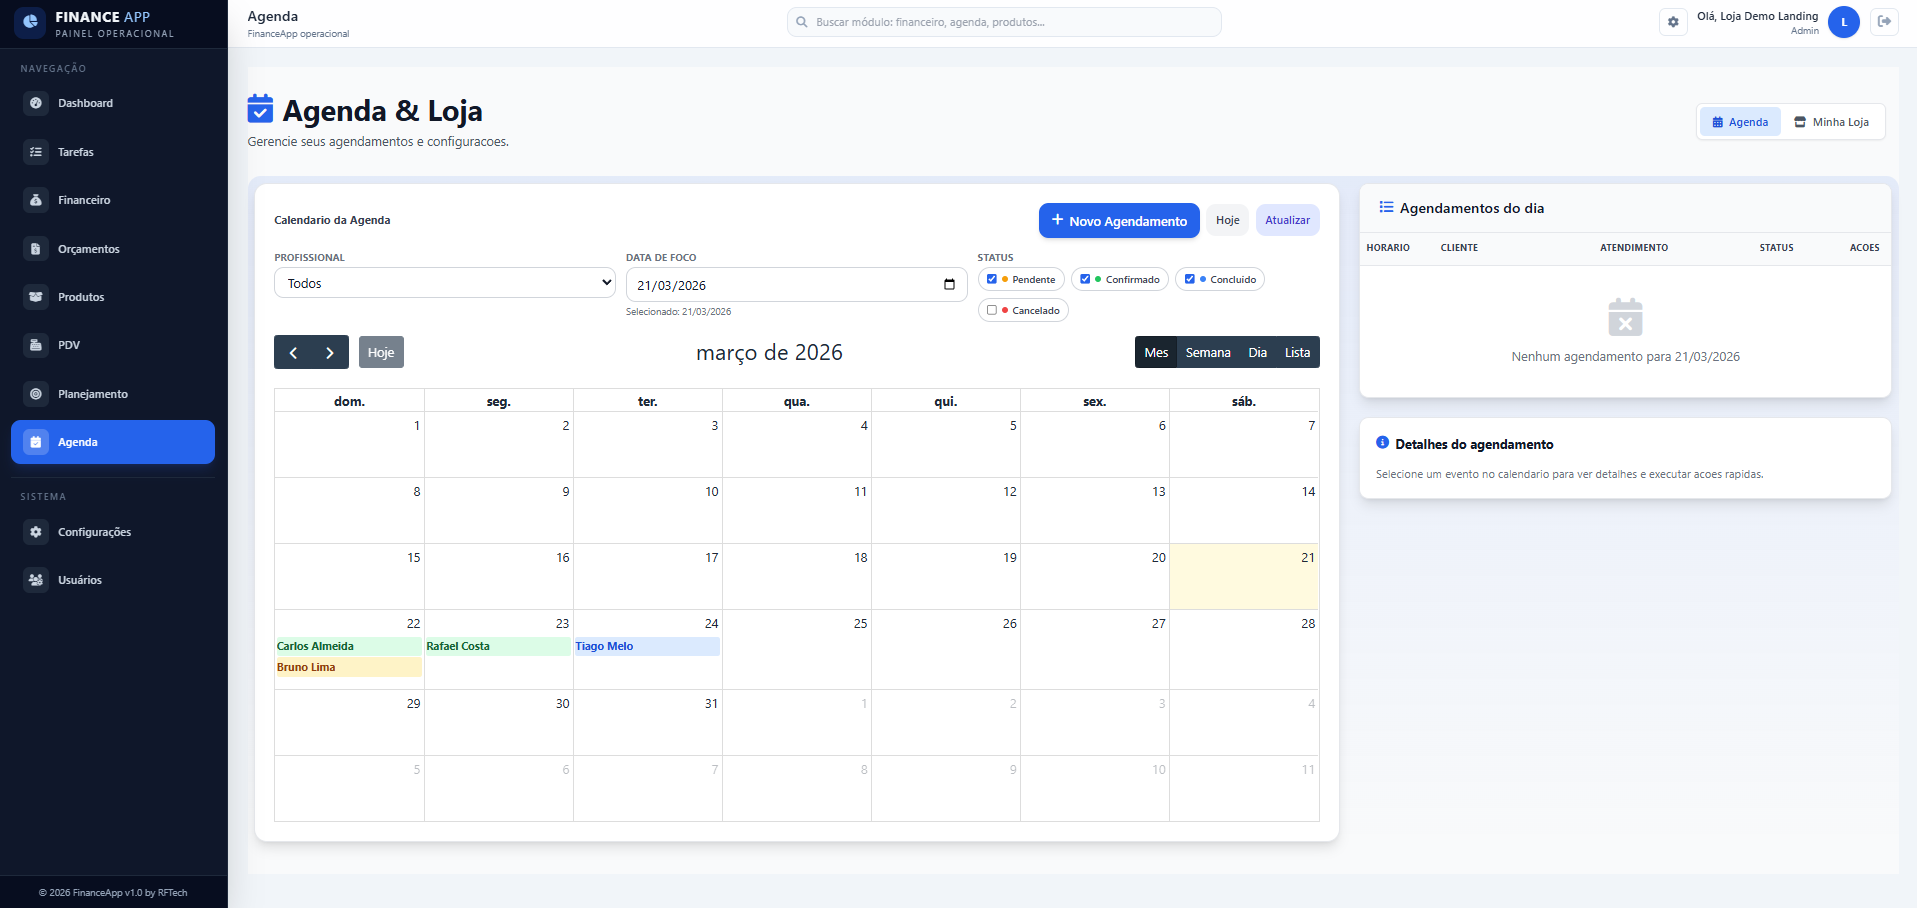
Task: Switch calendar to Lista view
Action: point(1298,352)
